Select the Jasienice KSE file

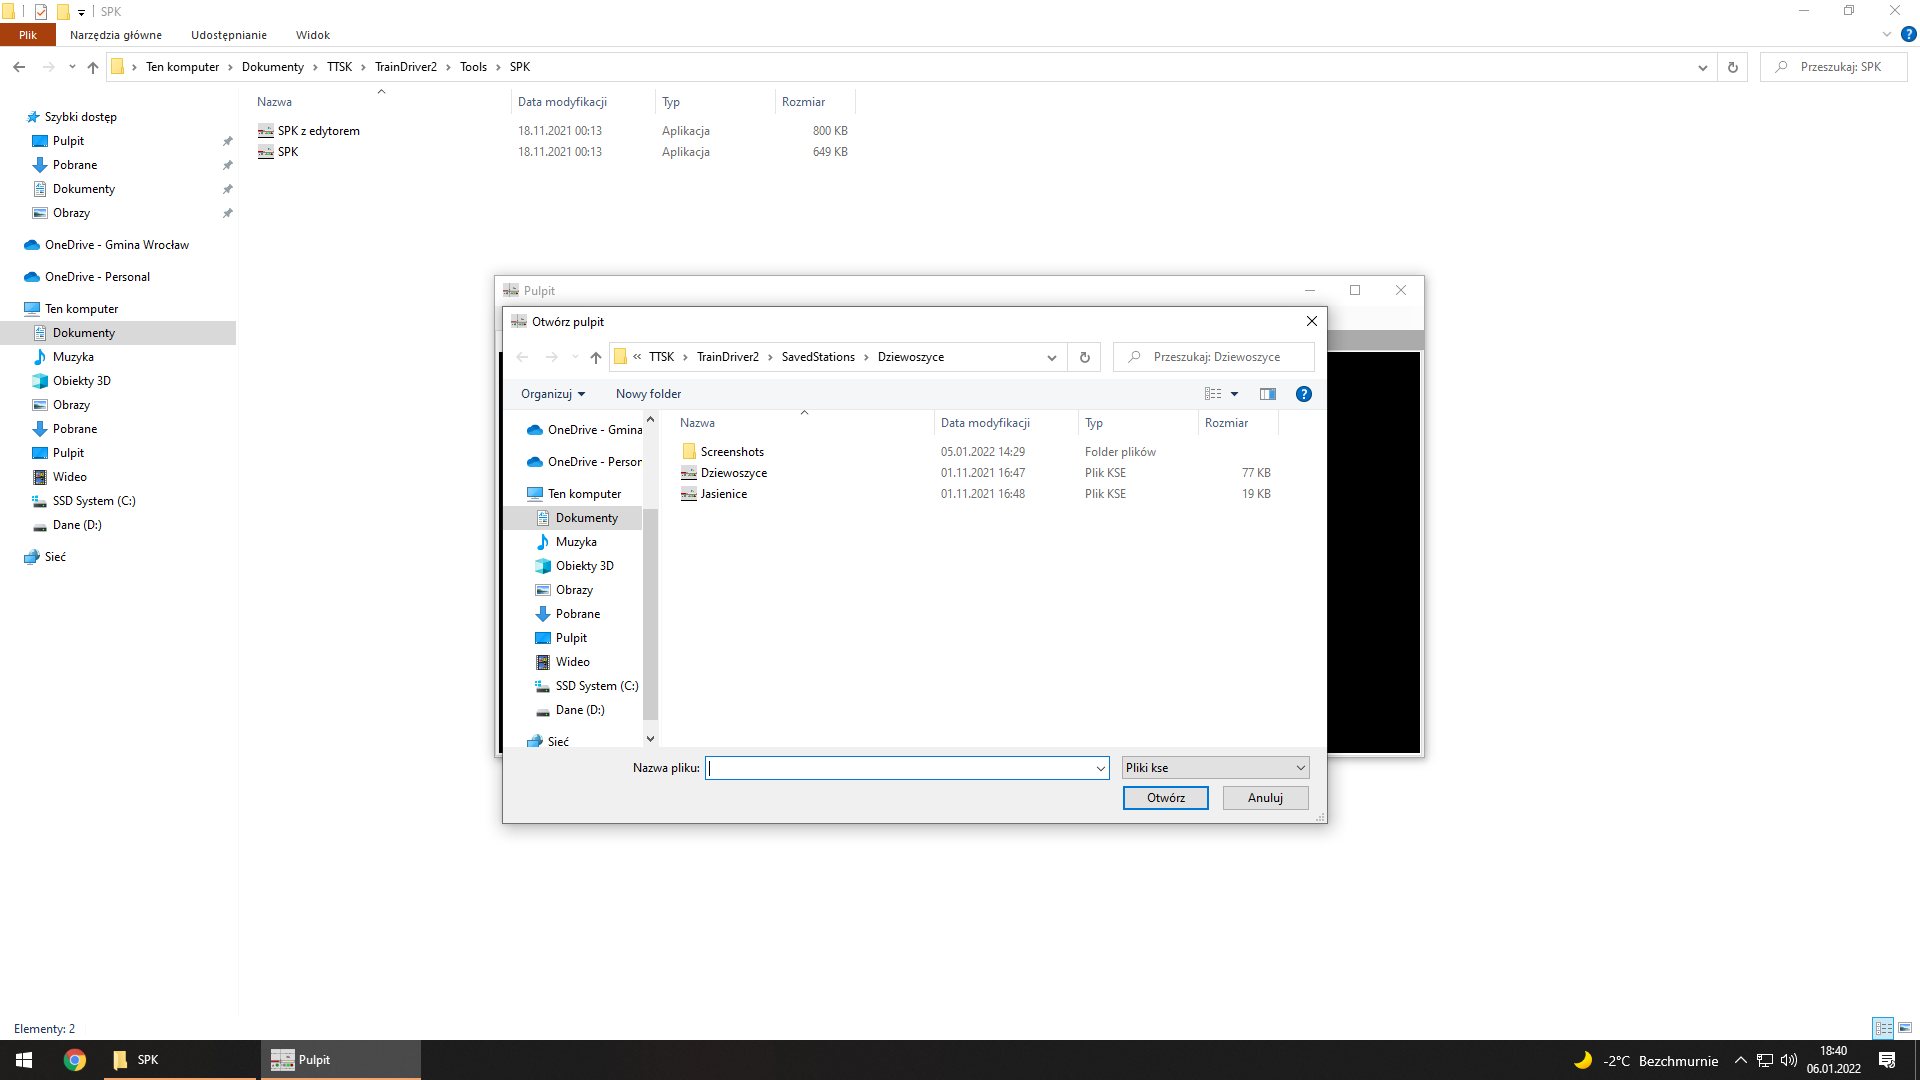click(x=723, y=494)
